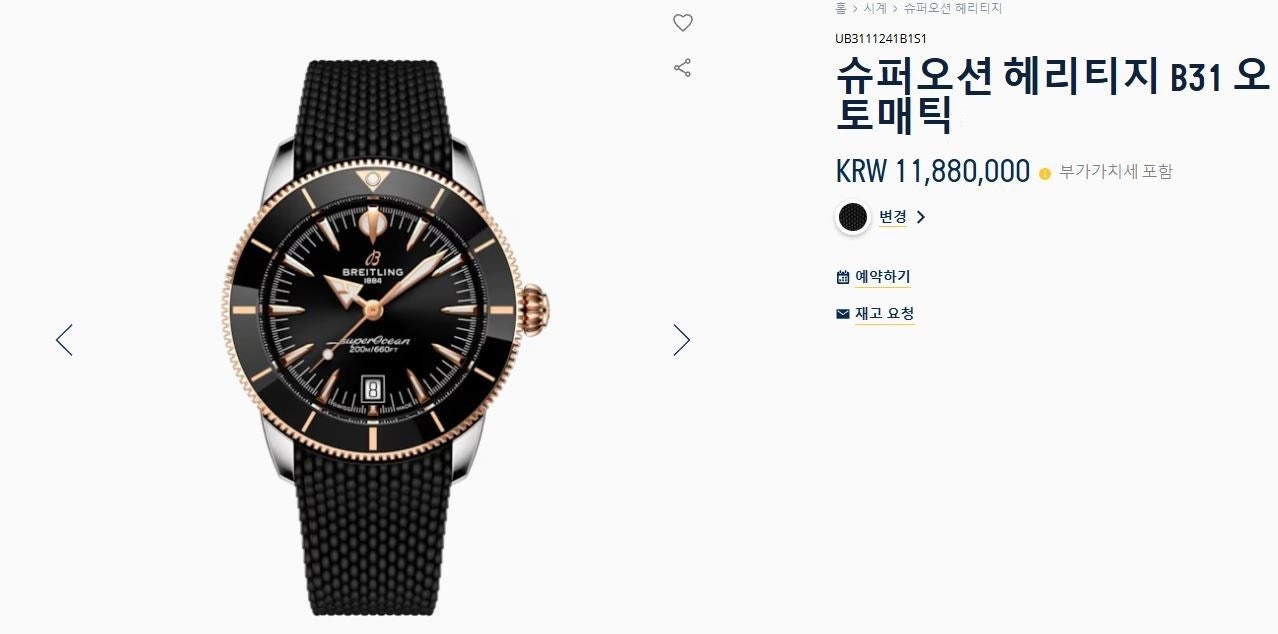
Task: Expand the chevron next to 변경
Action: coord(921,217)
